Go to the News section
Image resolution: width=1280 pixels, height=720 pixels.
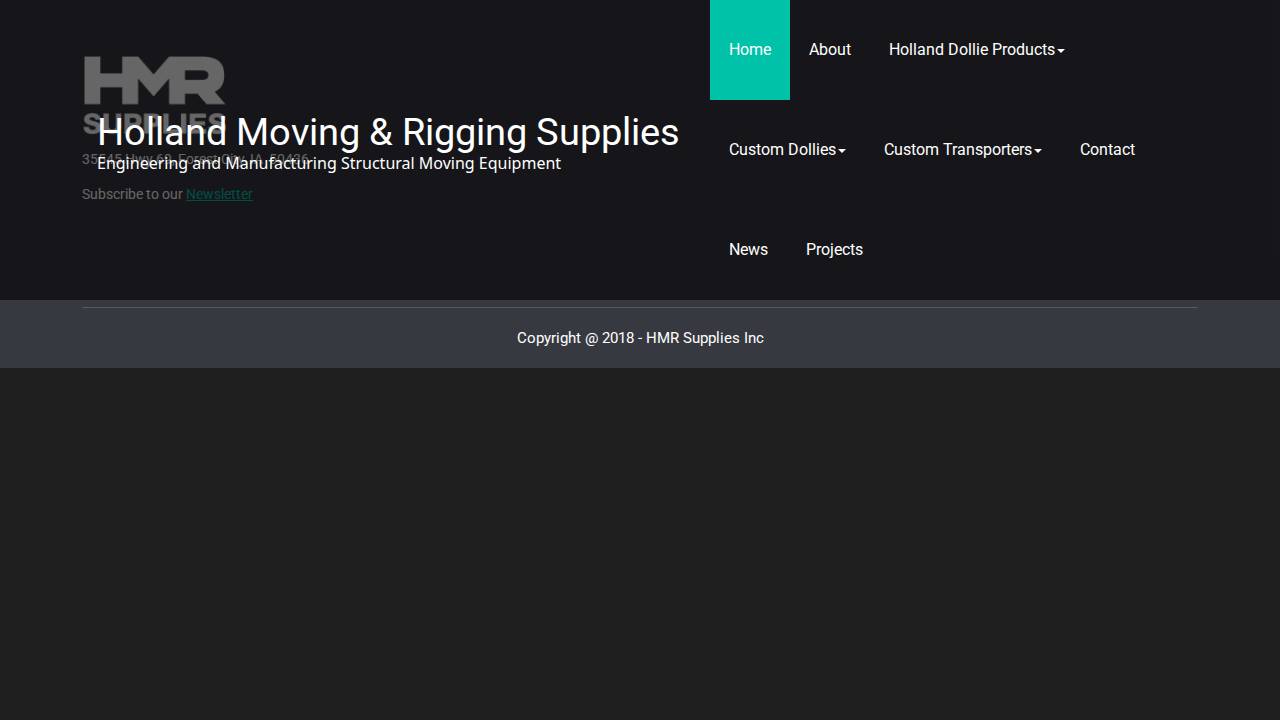(x=748, y=249)
